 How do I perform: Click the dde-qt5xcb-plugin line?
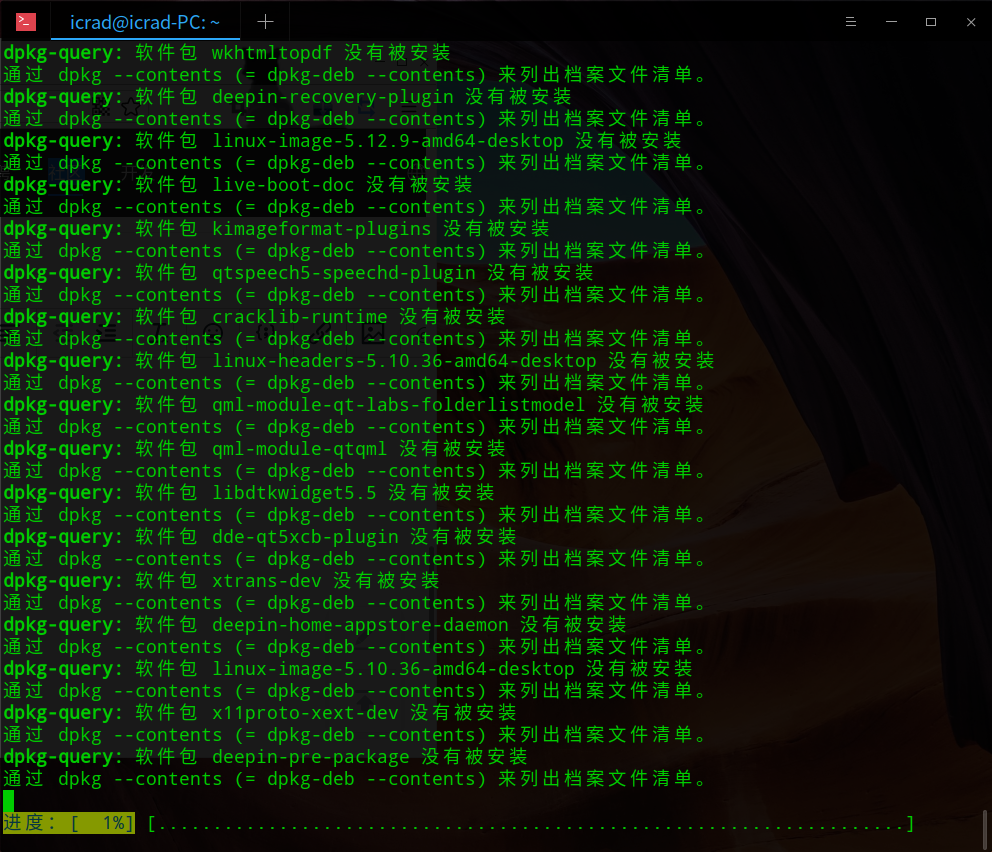[x=260, y=536]
